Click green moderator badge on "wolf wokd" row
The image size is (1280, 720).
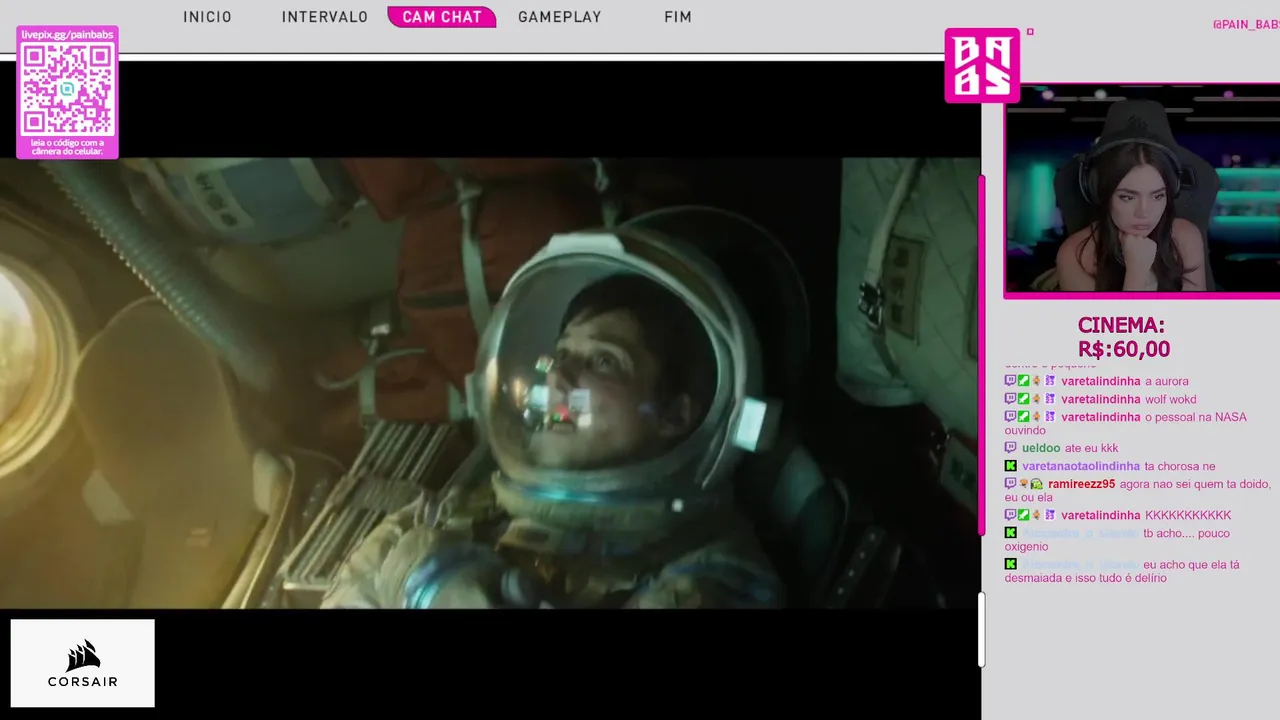click(1024, 399)
